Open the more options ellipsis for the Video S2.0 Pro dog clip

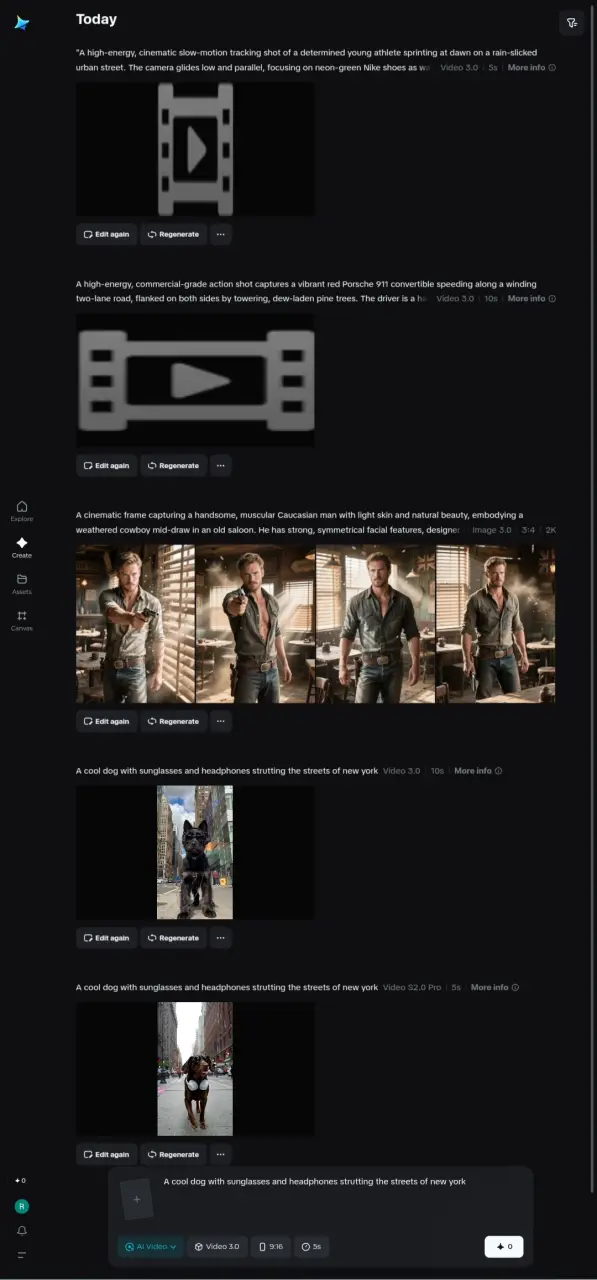(x=221, y=1154)
